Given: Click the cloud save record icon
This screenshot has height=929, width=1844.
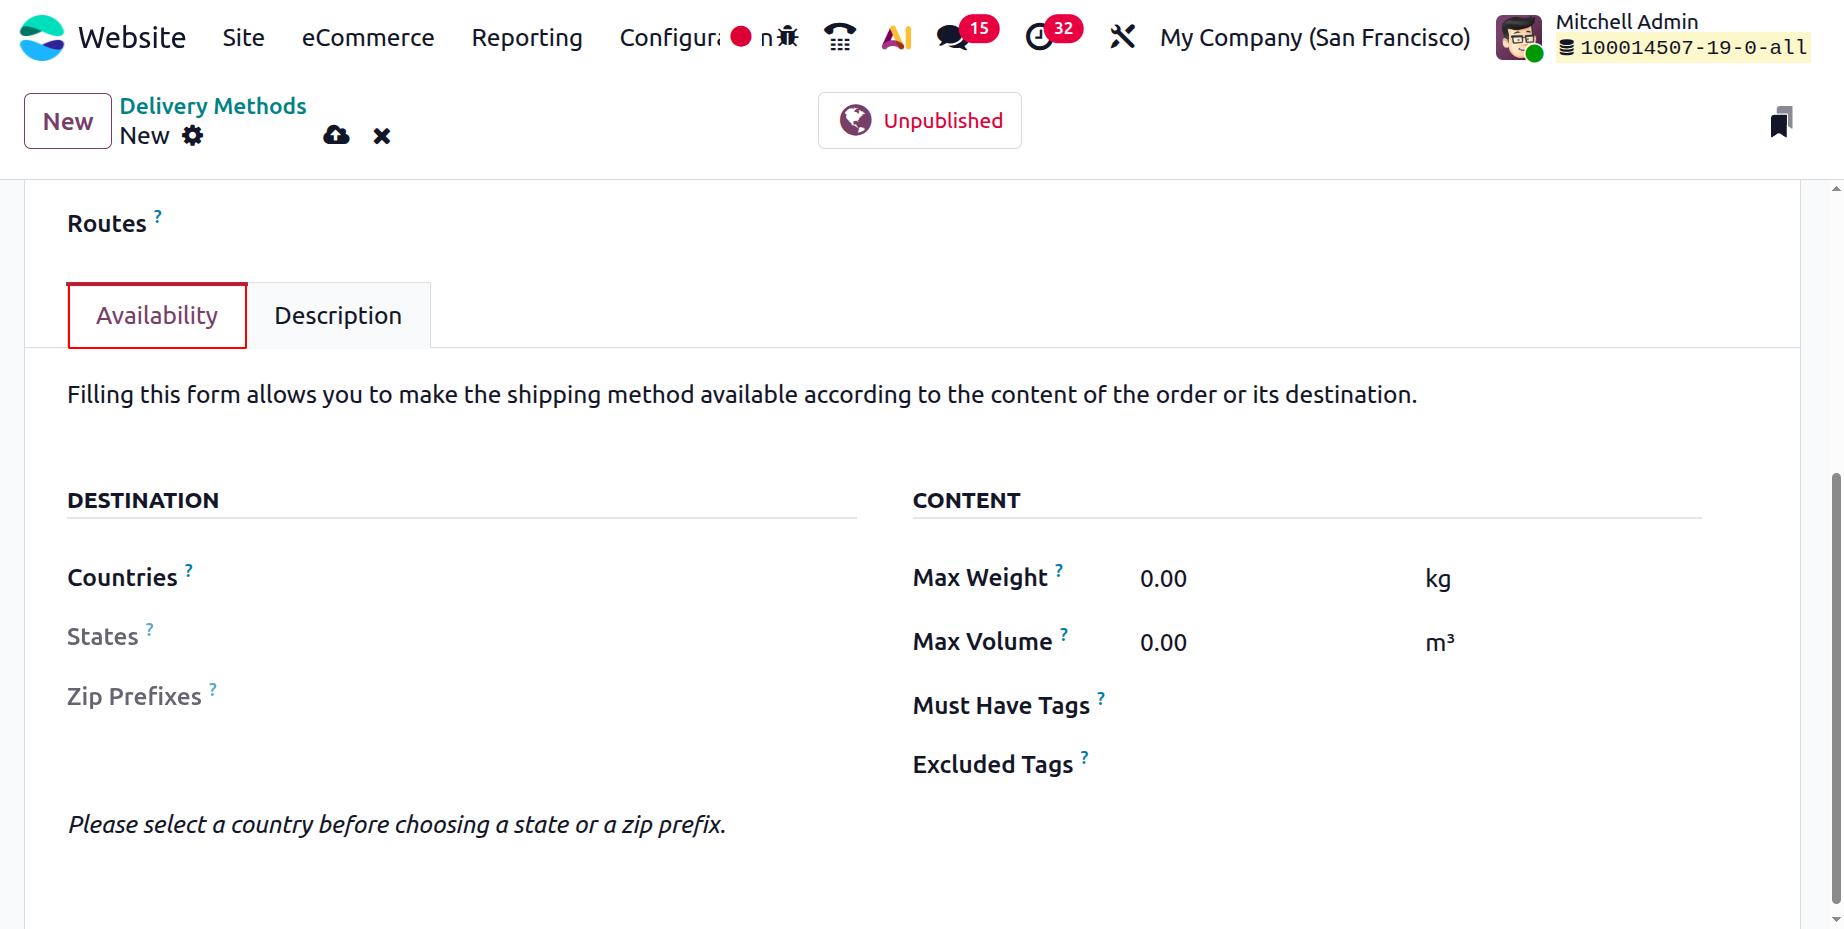Looking at the screenshot, I should click(336, 135).
